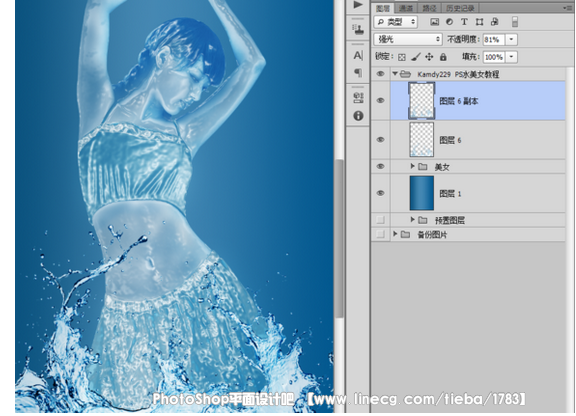576x416 pixels.
Task: Hide the 美女 group
Action: pyautogui.click(x=381, y=166)
